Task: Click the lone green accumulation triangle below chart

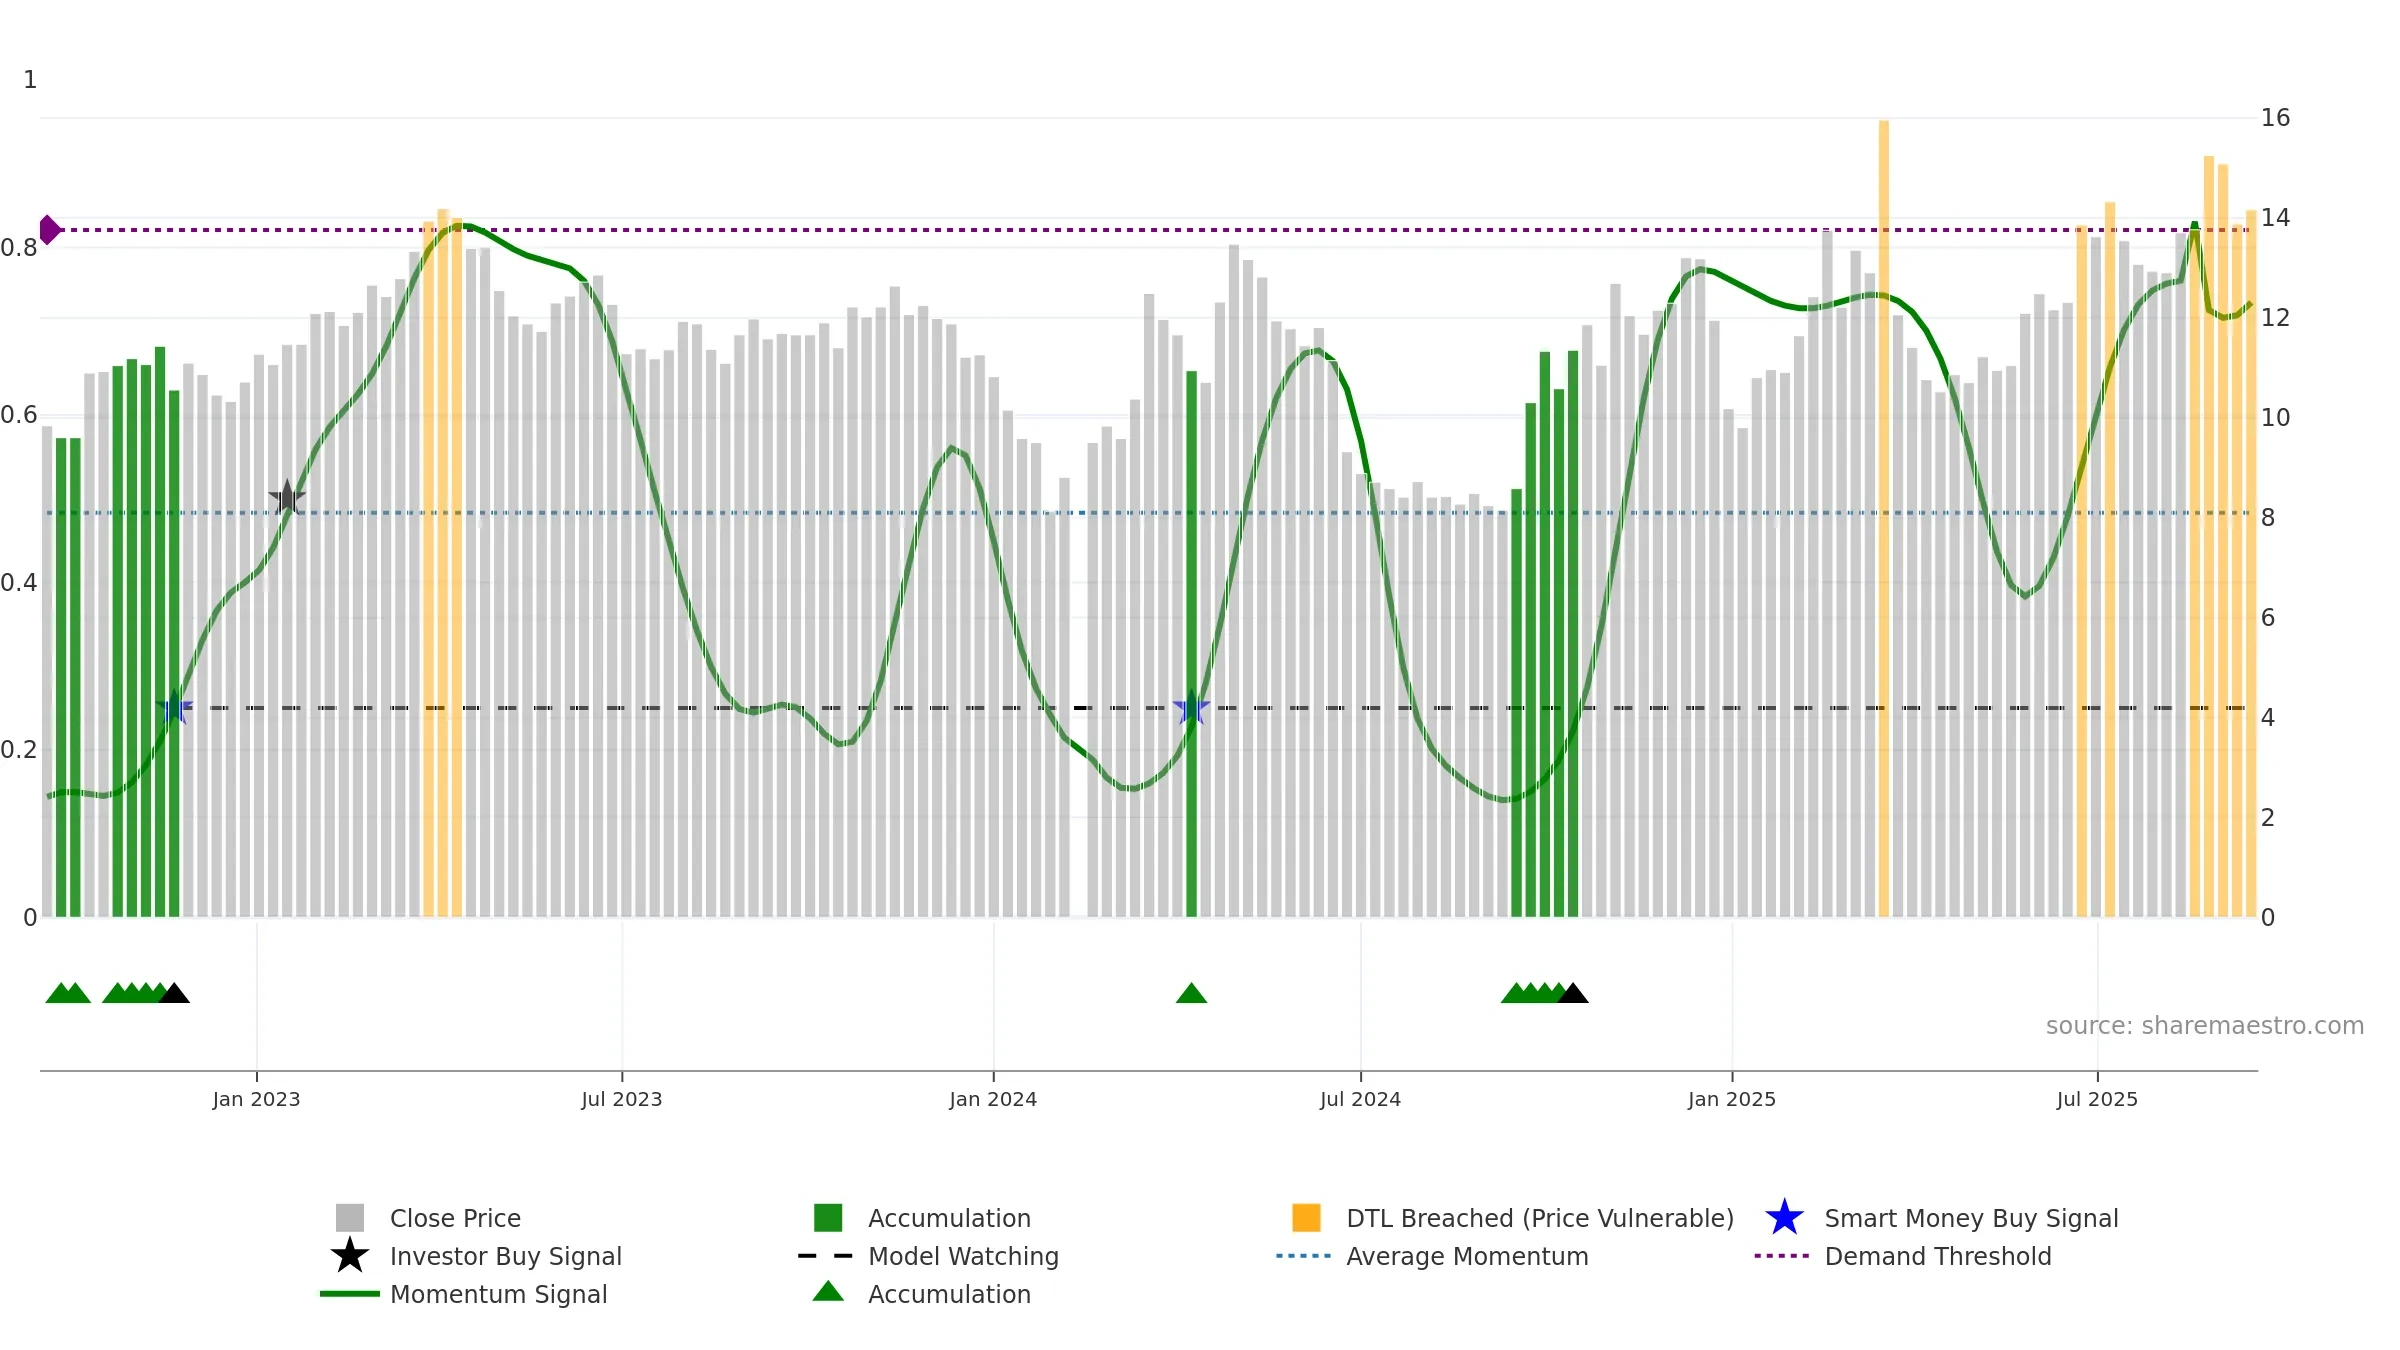Action: click(x=1191, y=993)
